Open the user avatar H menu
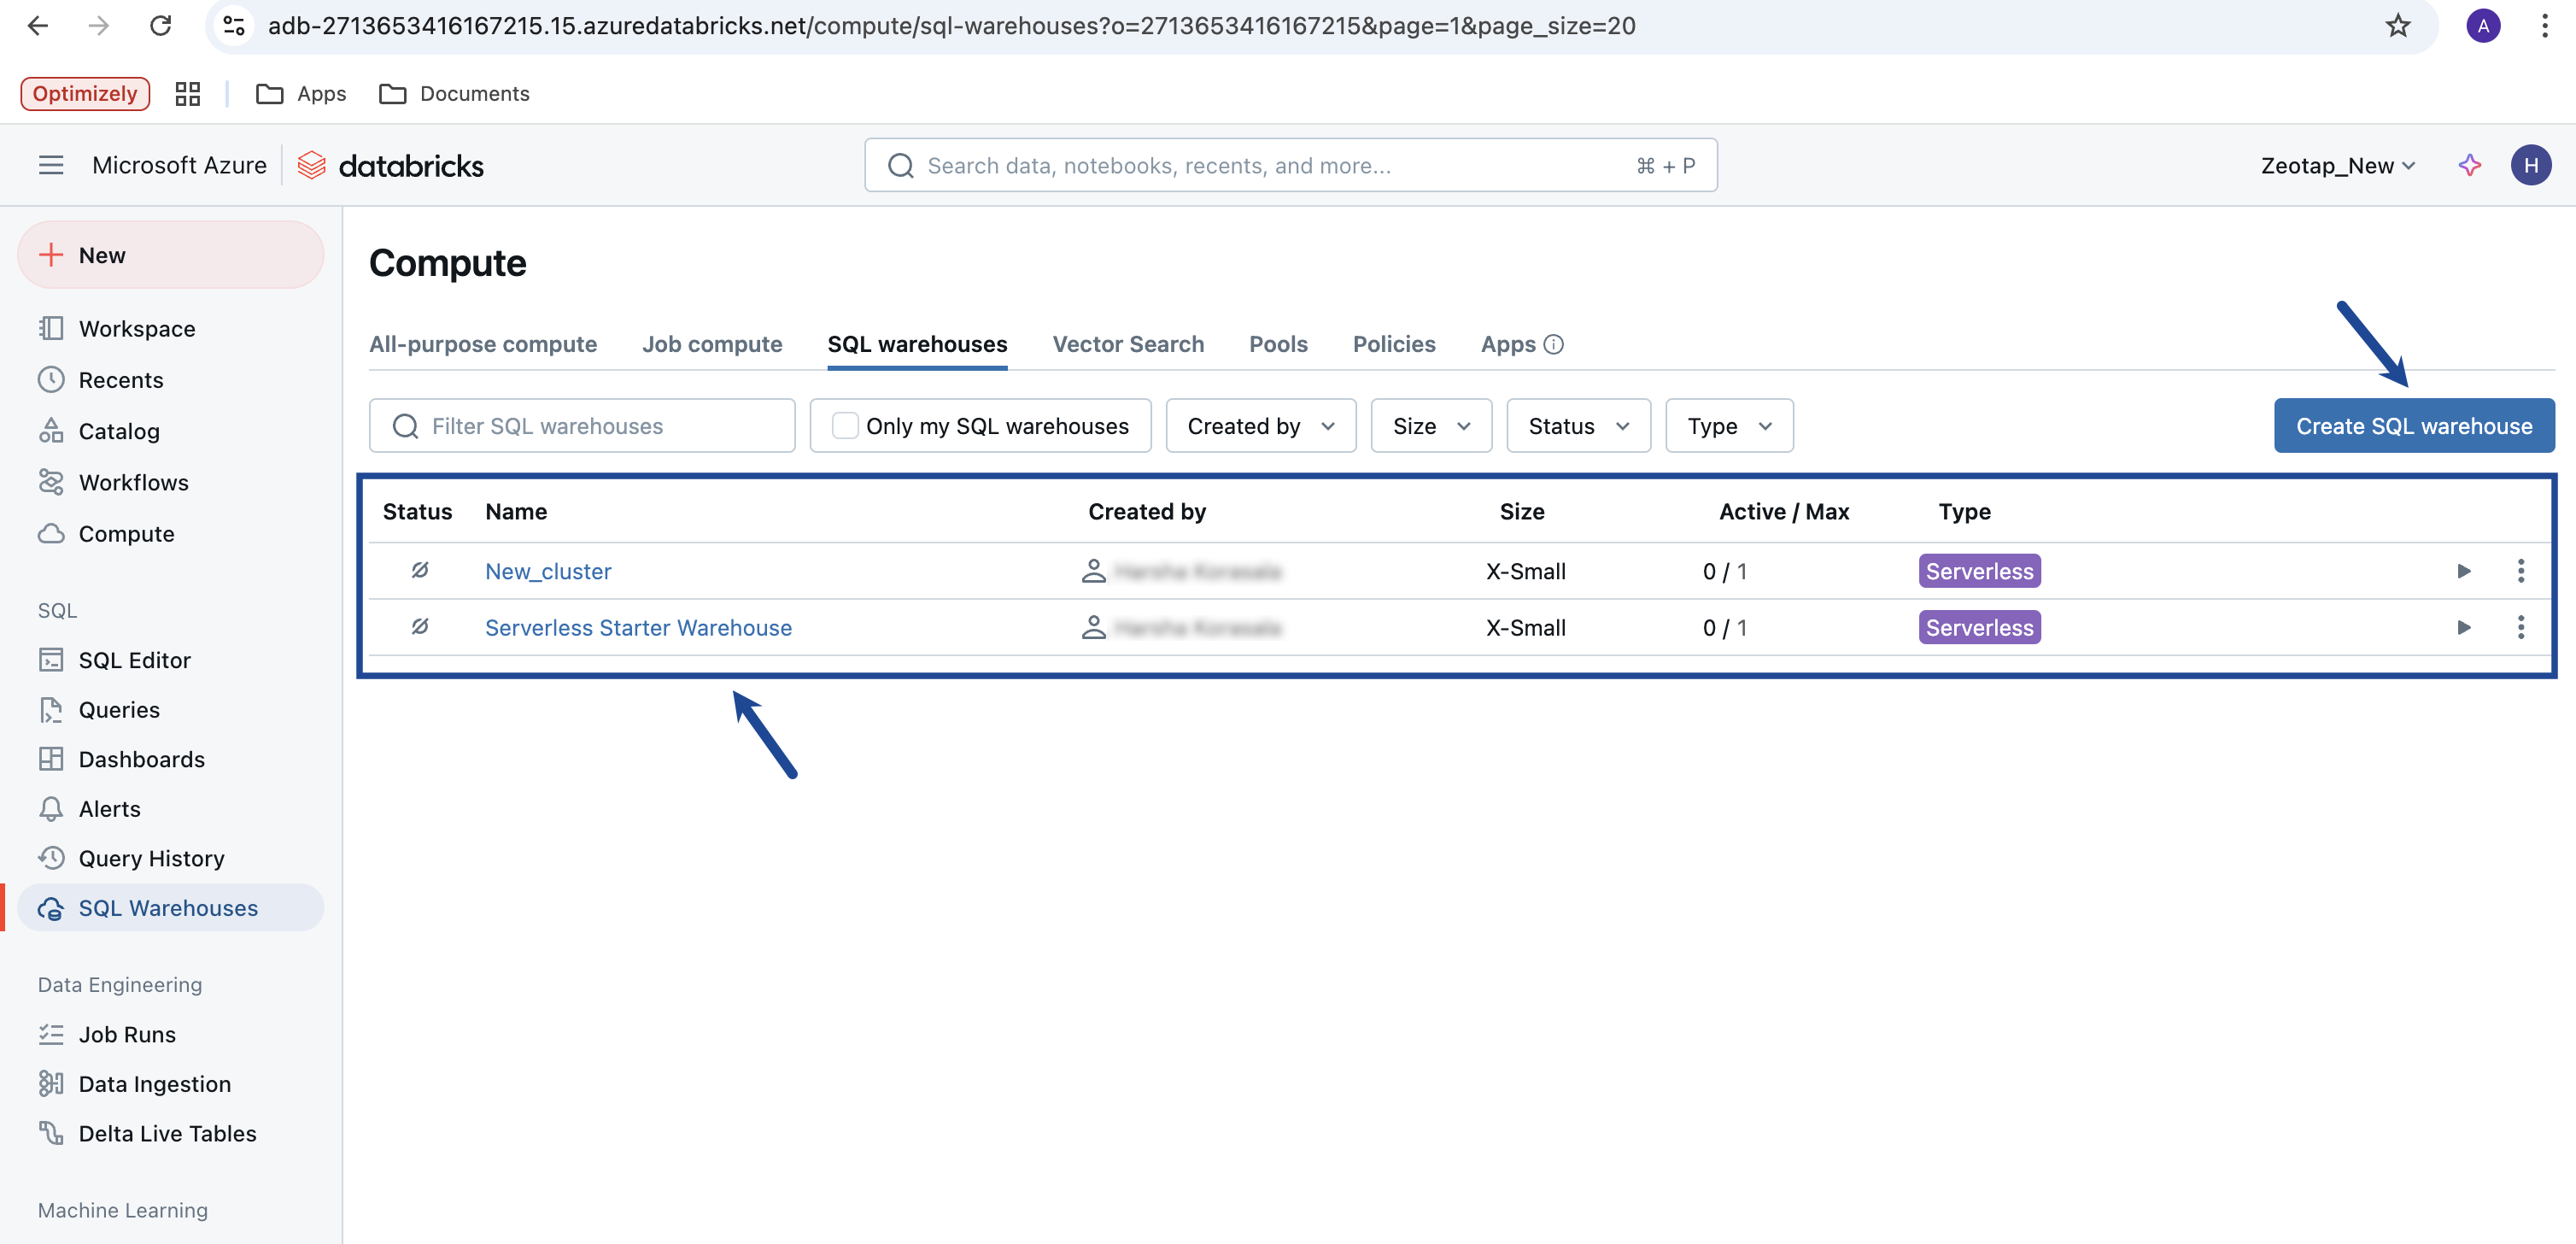The height and width of the screenshot is (1244, 2576). tap(2530, 165)
